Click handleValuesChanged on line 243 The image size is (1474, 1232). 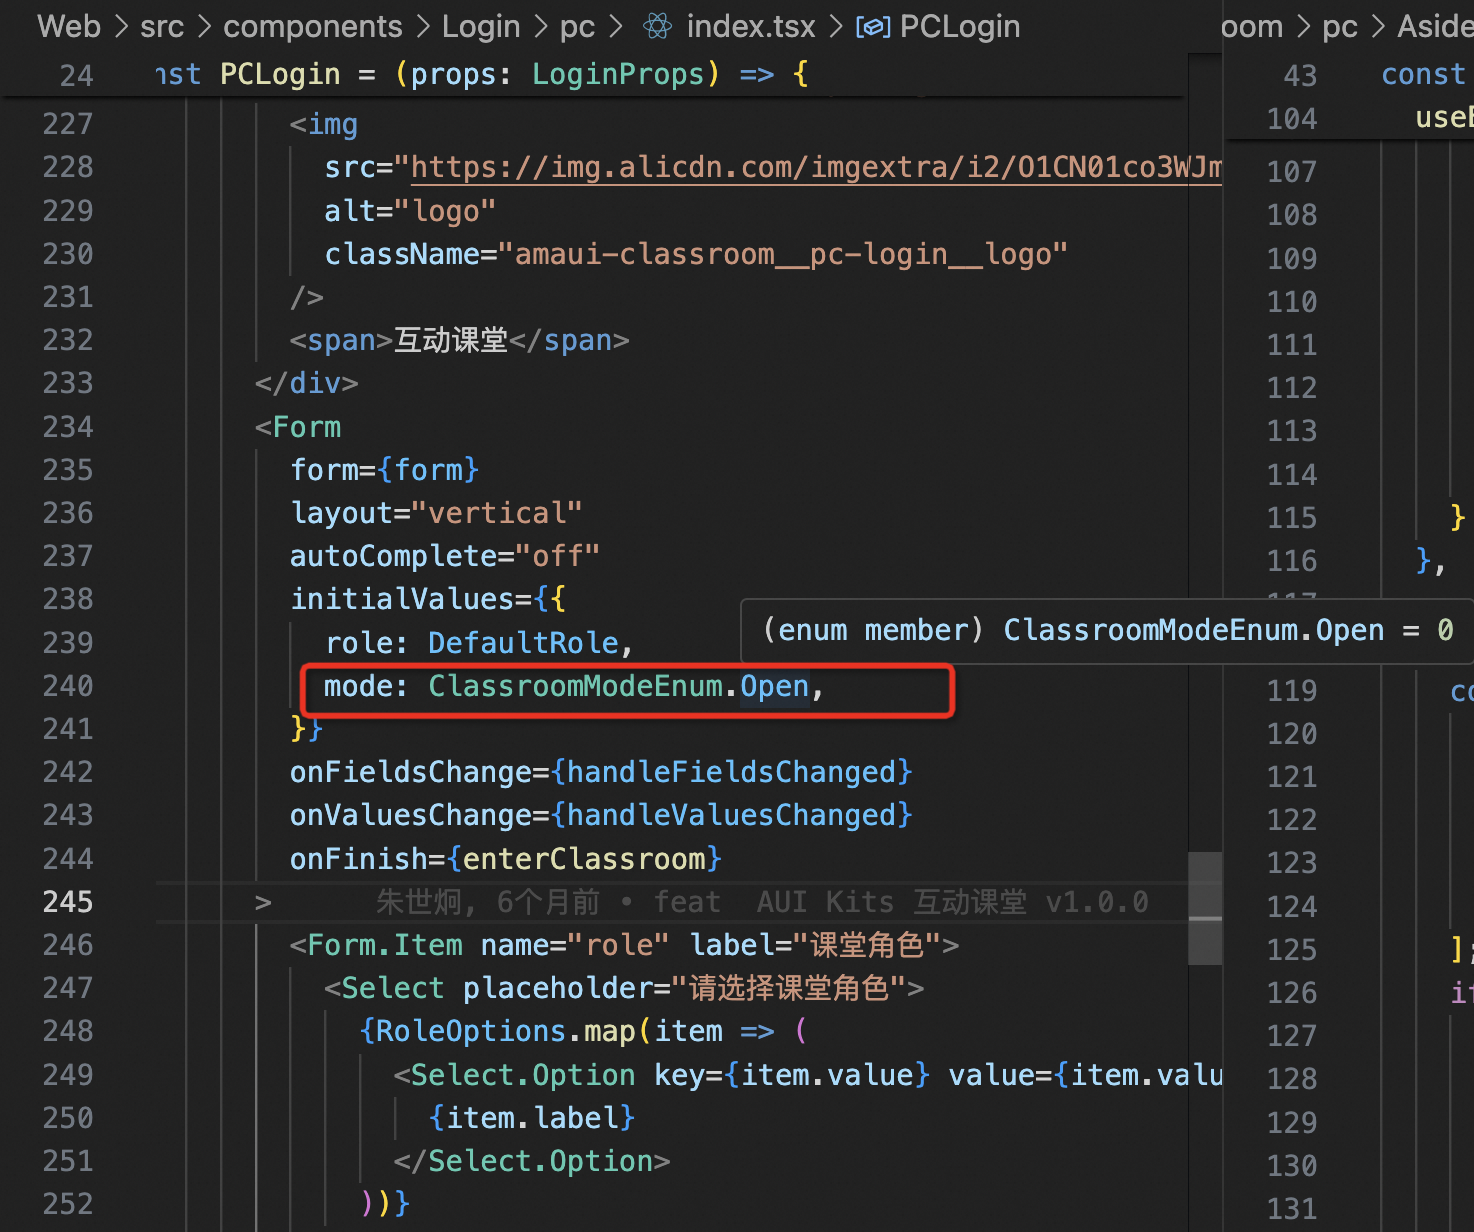point(732,815)
